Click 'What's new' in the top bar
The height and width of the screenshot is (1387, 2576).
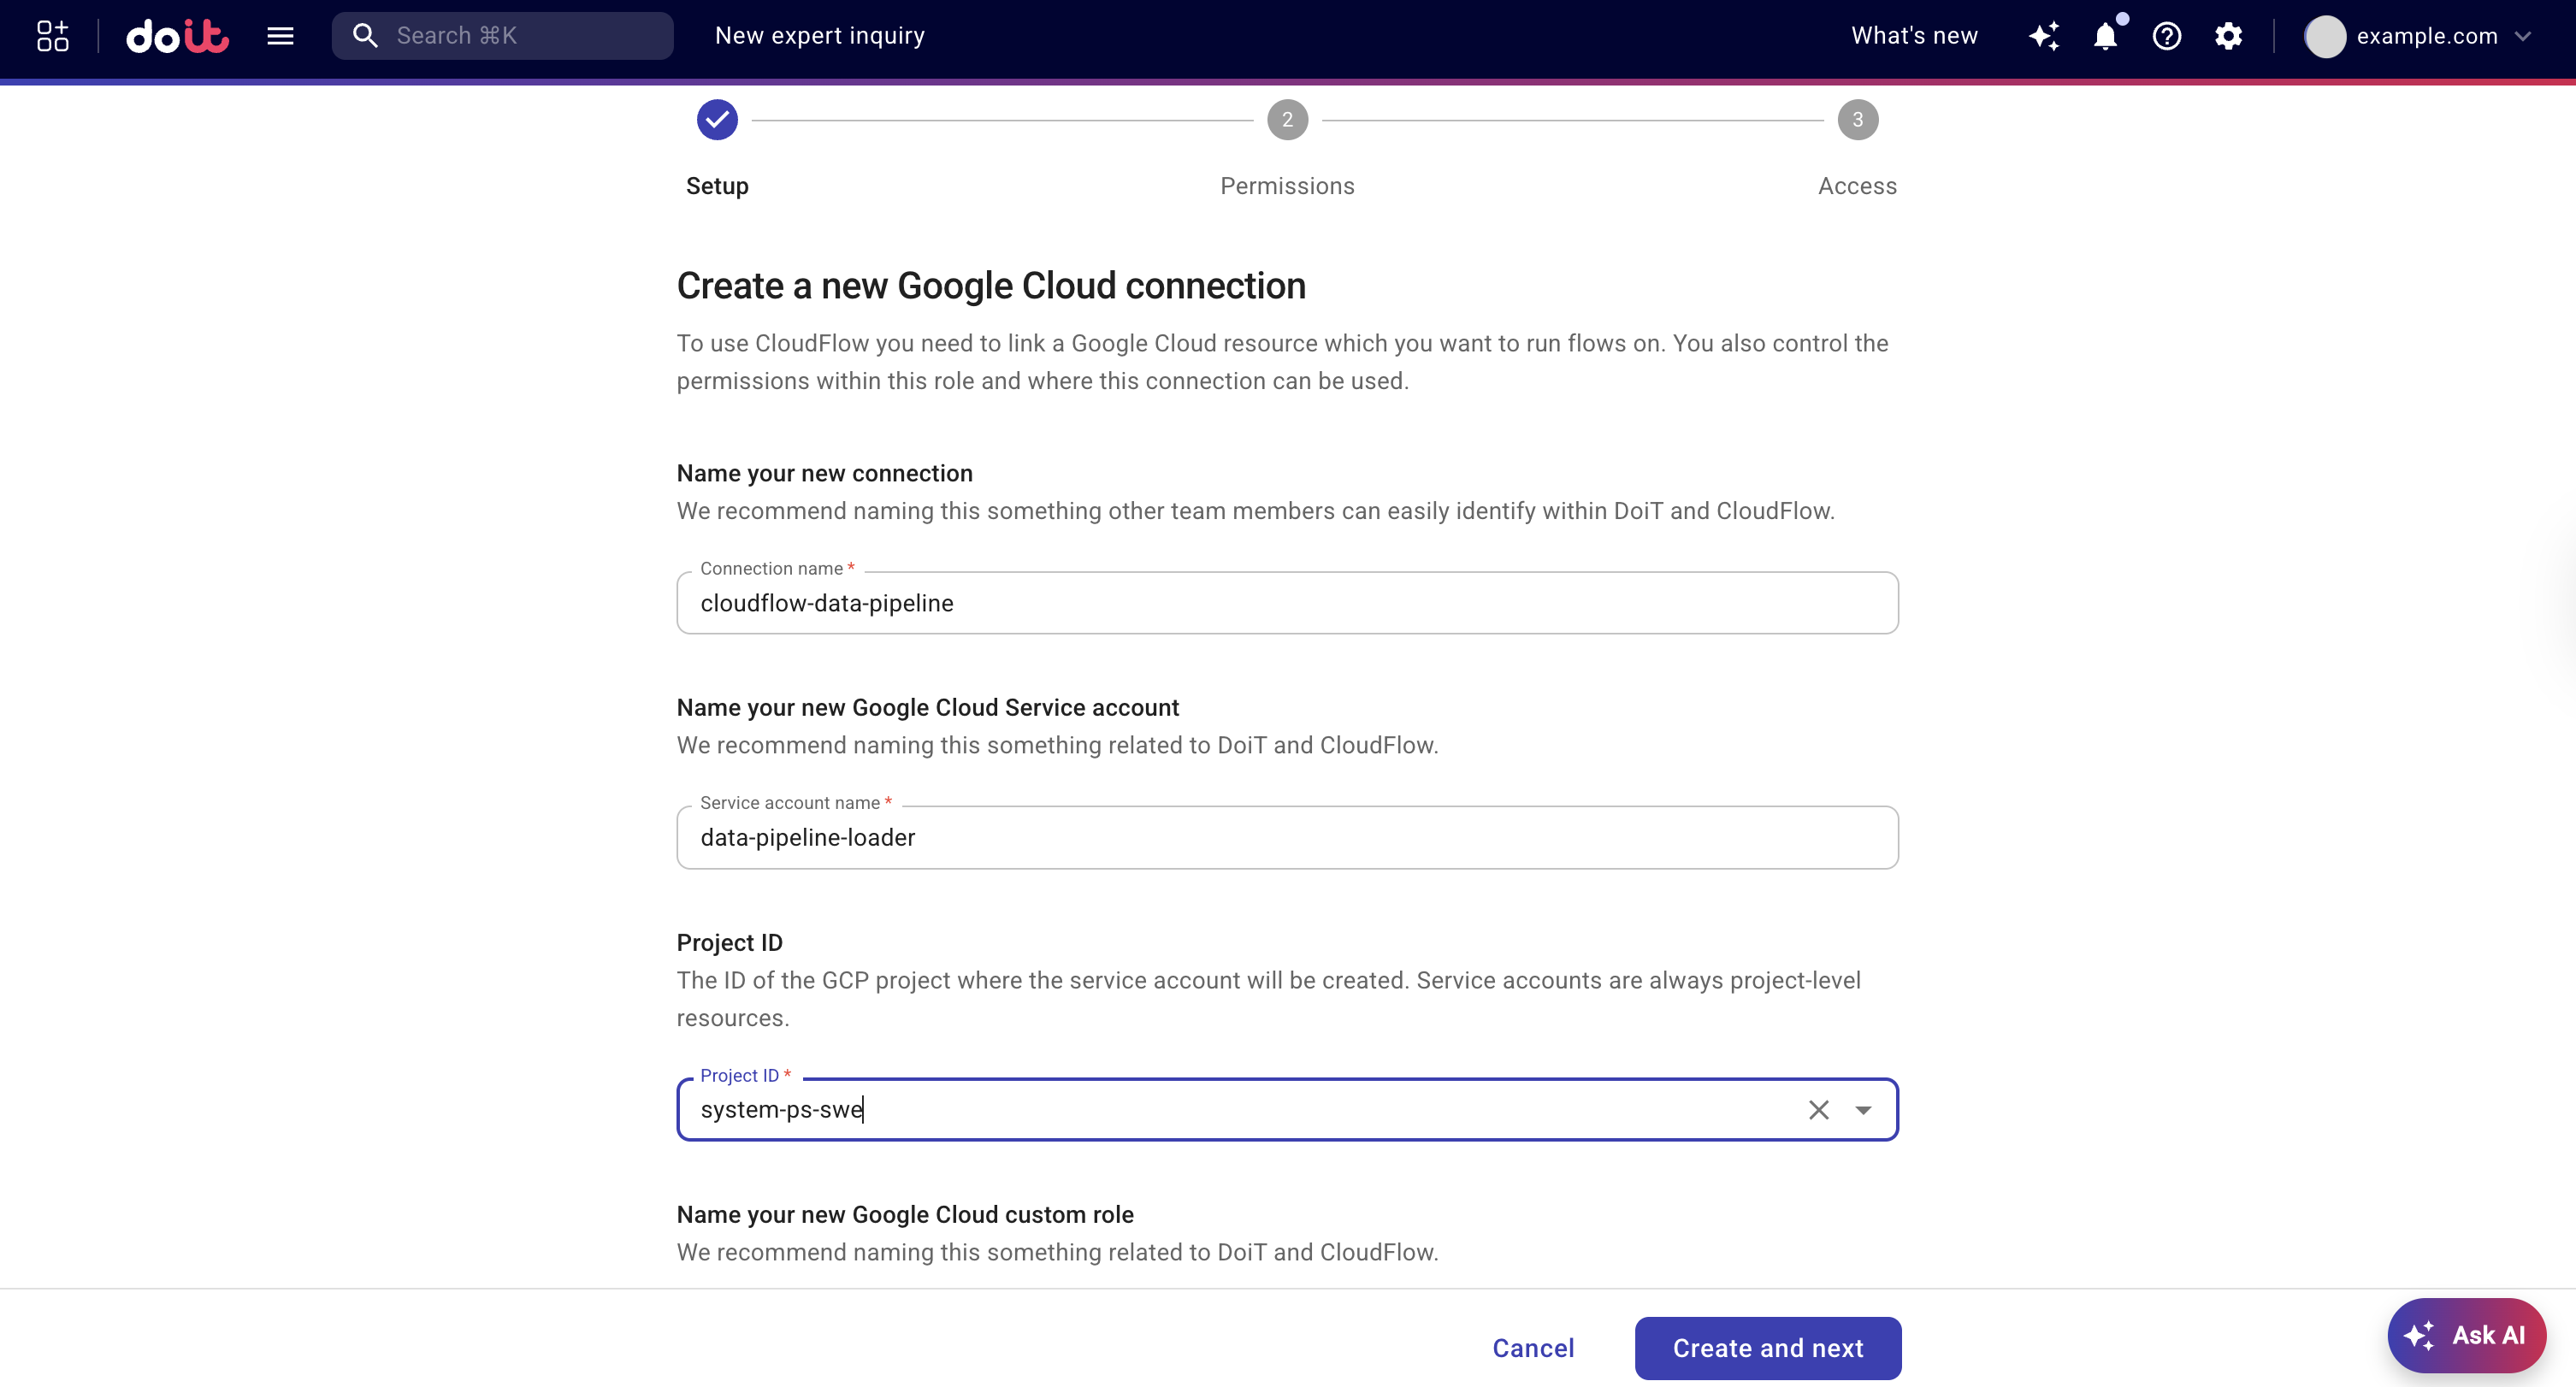coord(1913,35)
